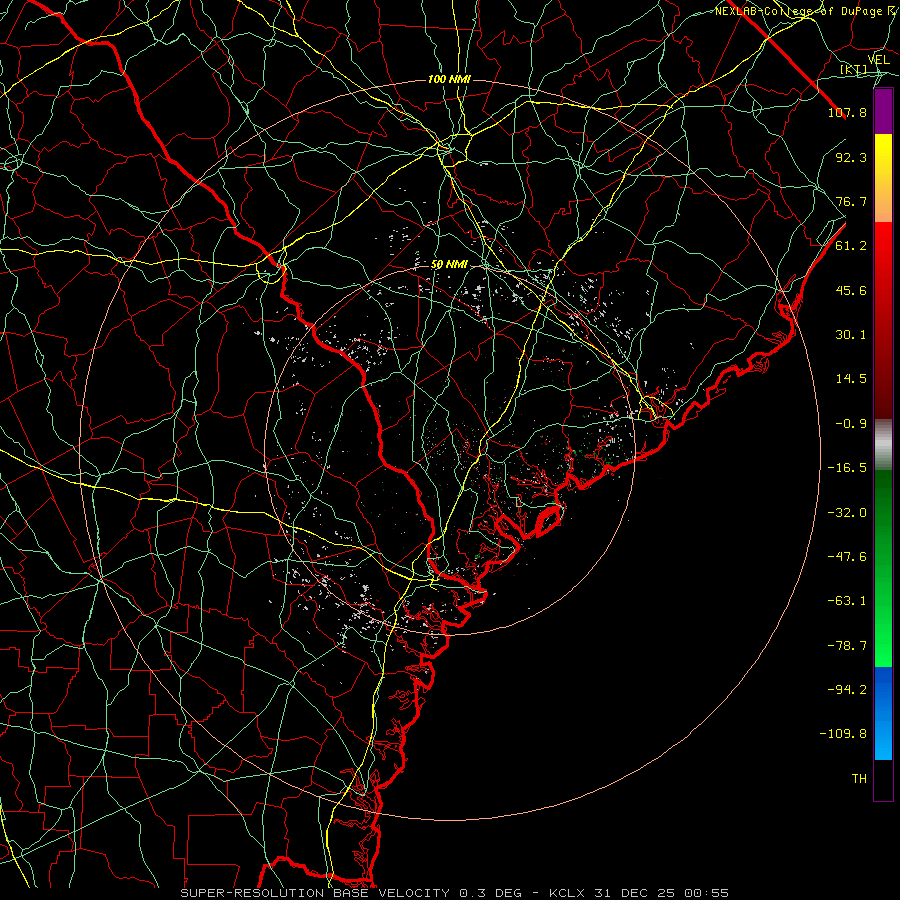Click the red segment of velocity color bar

pyautogui.click(x=883, y=320)
